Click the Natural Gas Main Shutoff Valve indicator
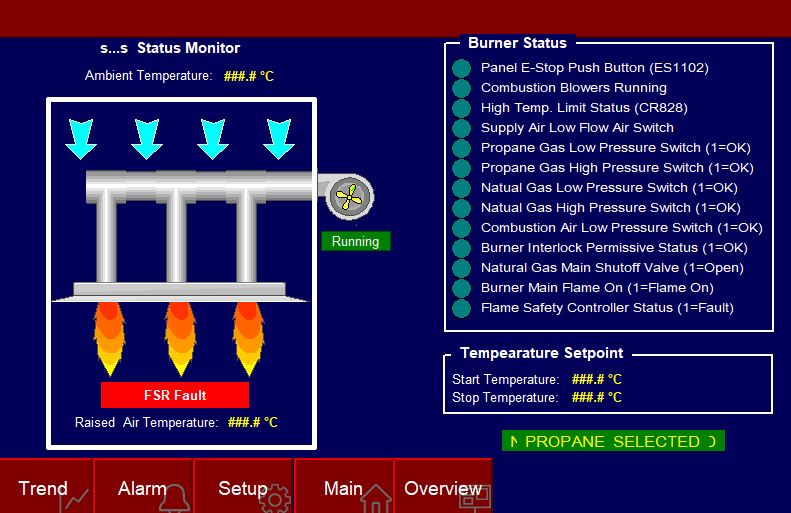This screenshot has width=791, height=513. point(461,268)
